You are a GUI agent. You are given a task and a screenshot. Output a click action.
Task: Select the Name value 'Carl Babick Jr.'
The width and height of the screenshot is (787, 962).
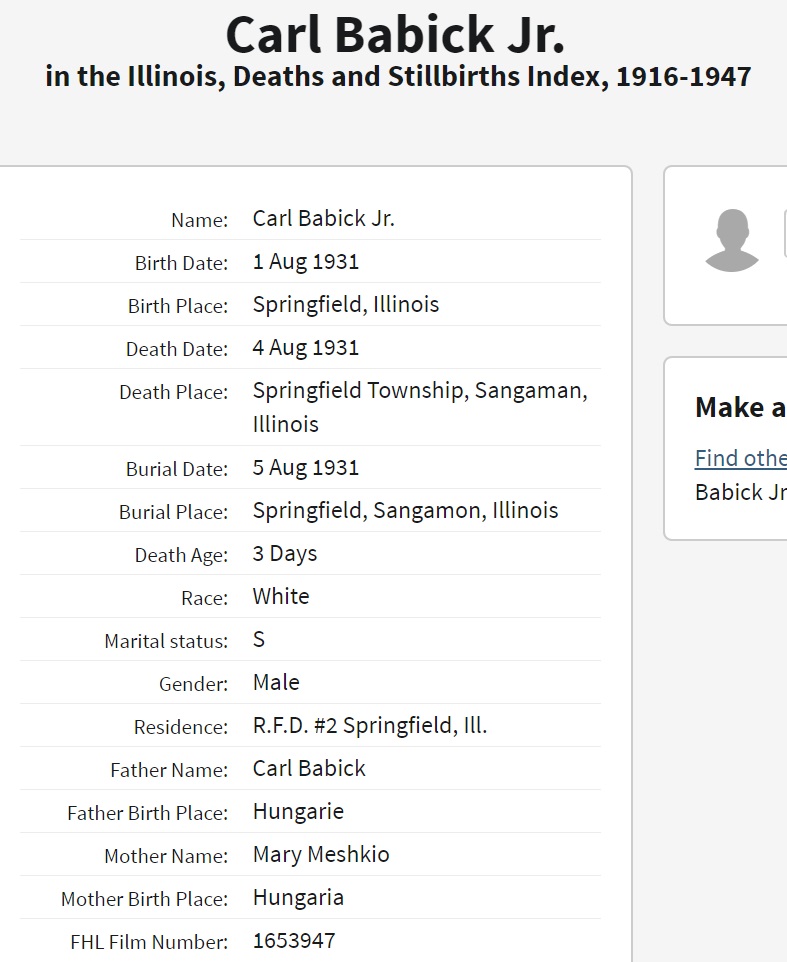[x=323, y=219]
